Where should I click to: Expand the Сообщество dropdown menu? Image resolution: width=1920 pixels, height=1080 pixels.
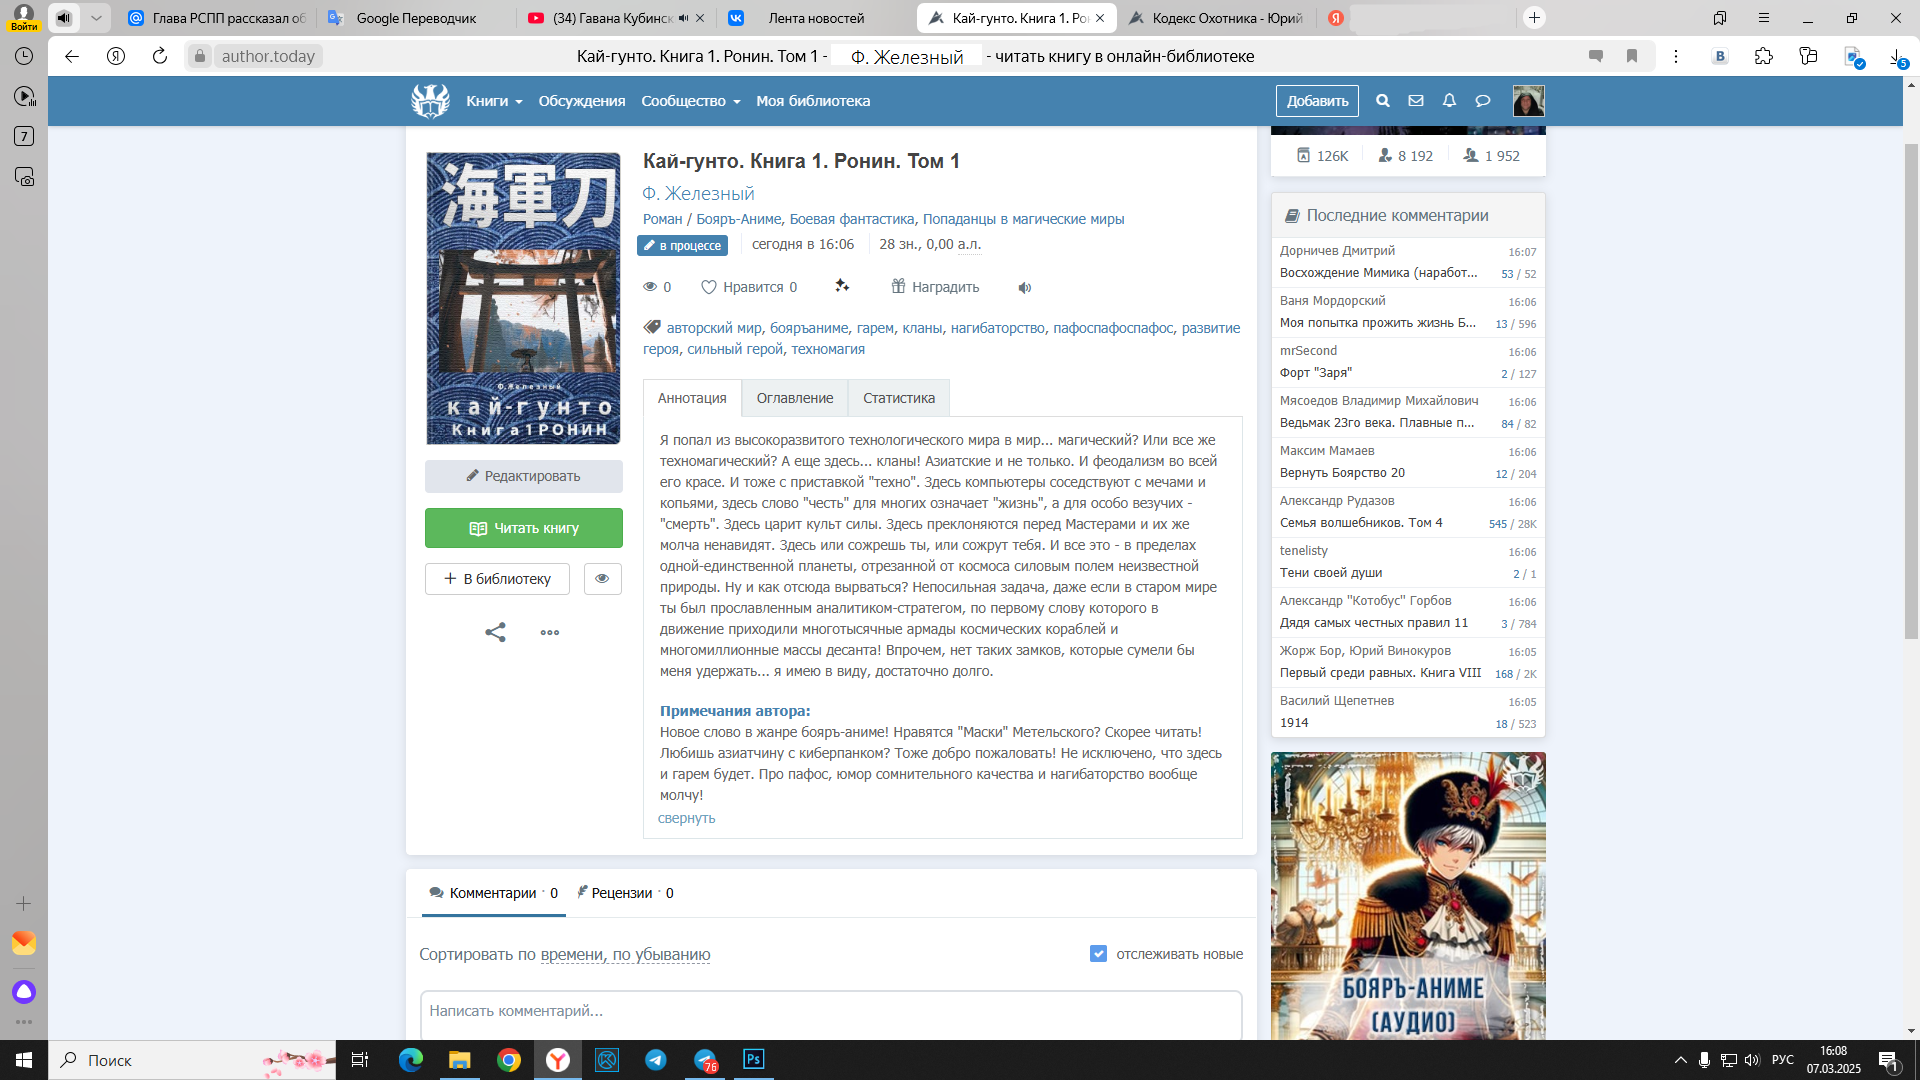690,101
